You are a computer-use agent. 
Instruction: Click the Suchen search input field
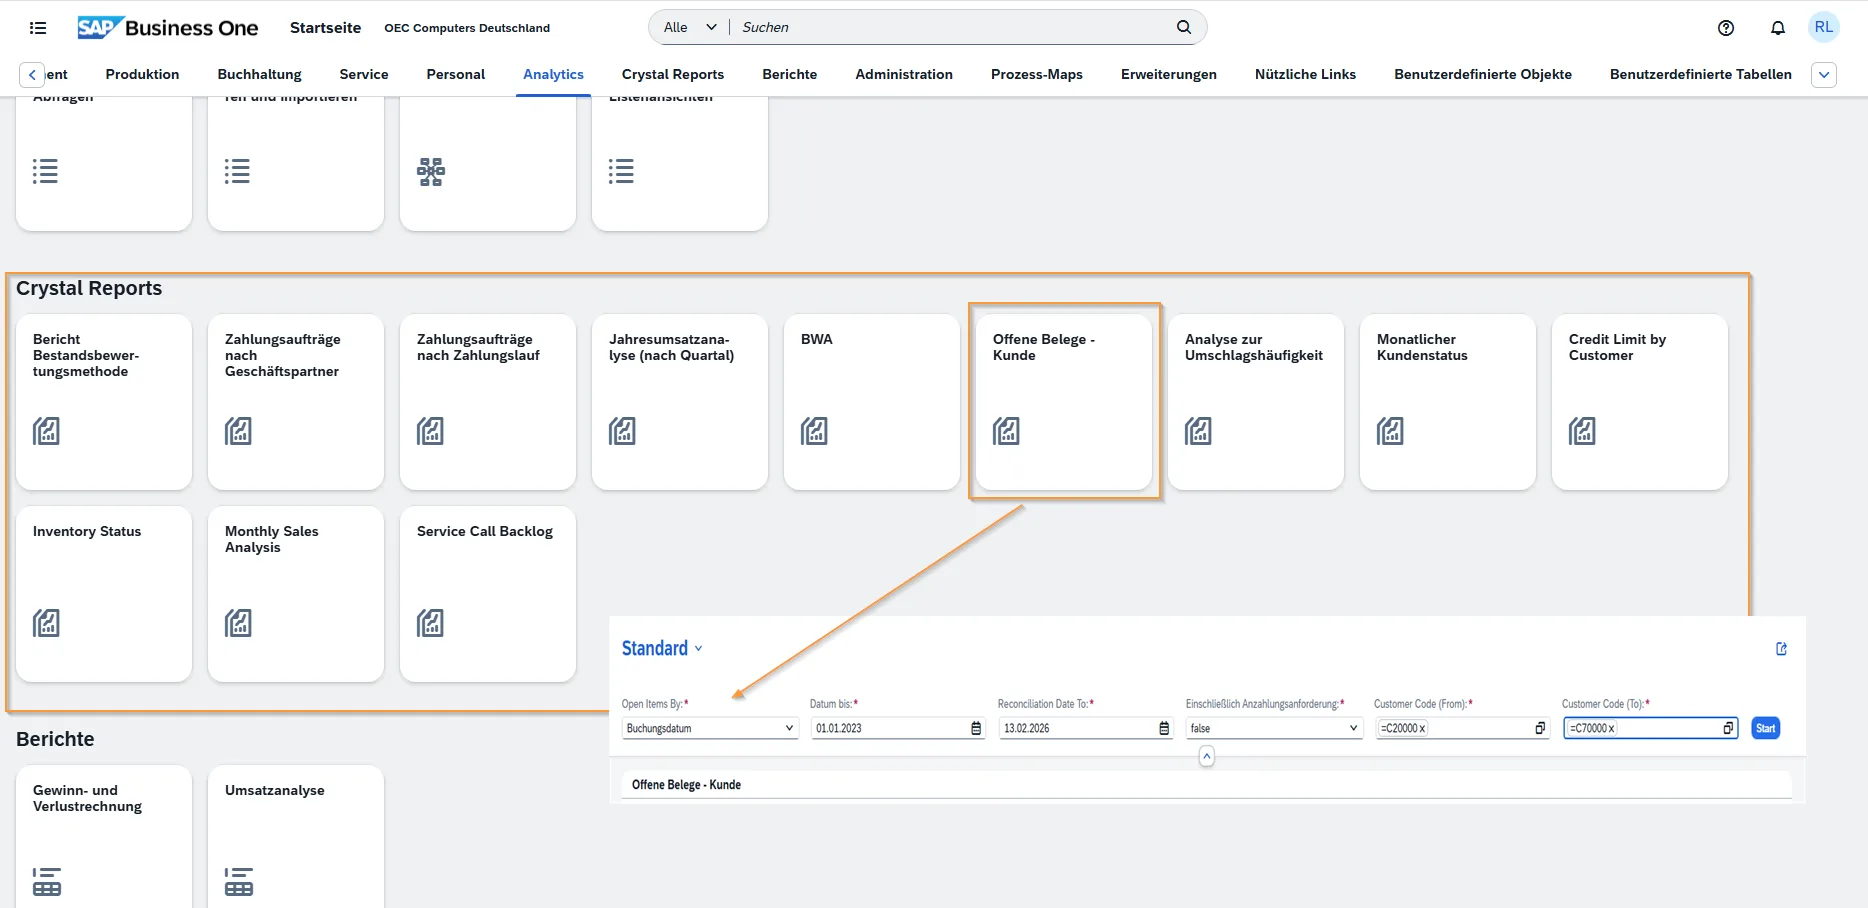950,27
